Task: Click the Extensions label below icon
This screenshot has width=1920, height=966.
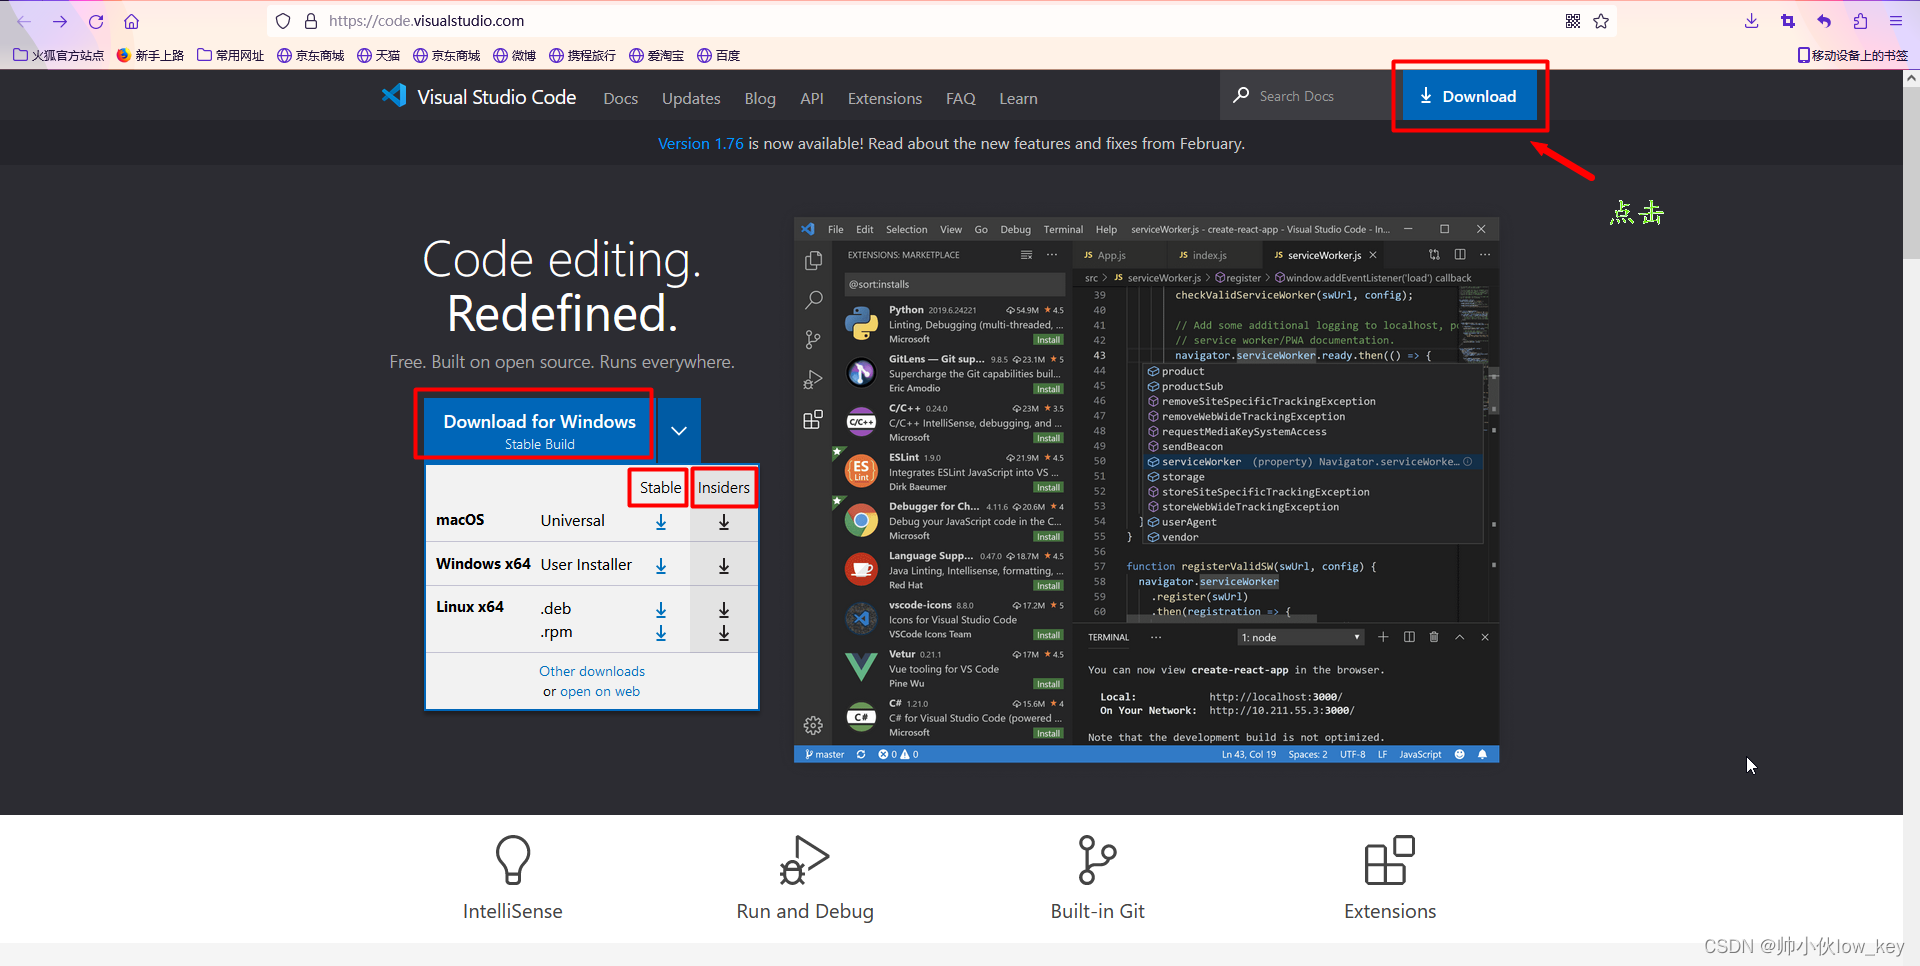Action: (x=1390, y=911)
